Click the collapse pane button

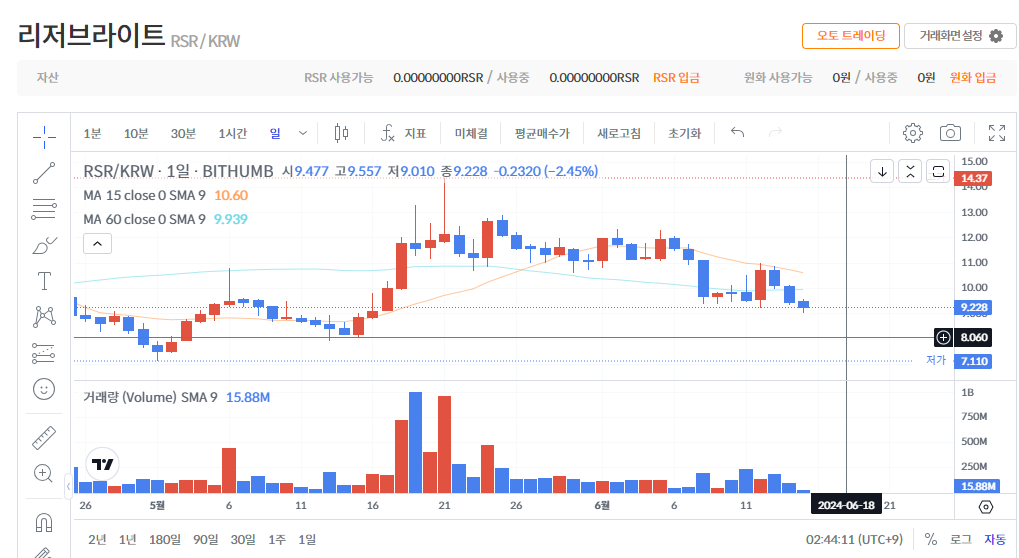(910, 171)
